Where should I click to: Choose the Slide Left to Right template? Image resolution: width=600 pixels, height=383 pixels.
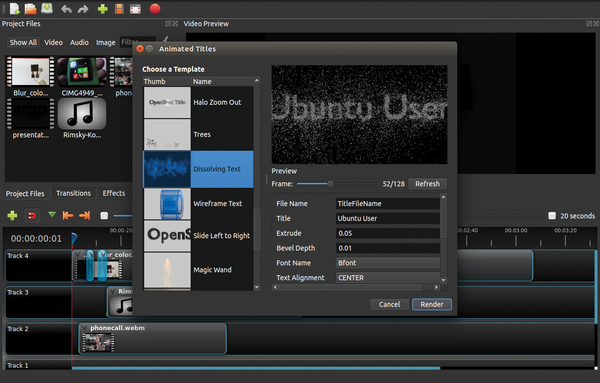[x=198, y=236]
